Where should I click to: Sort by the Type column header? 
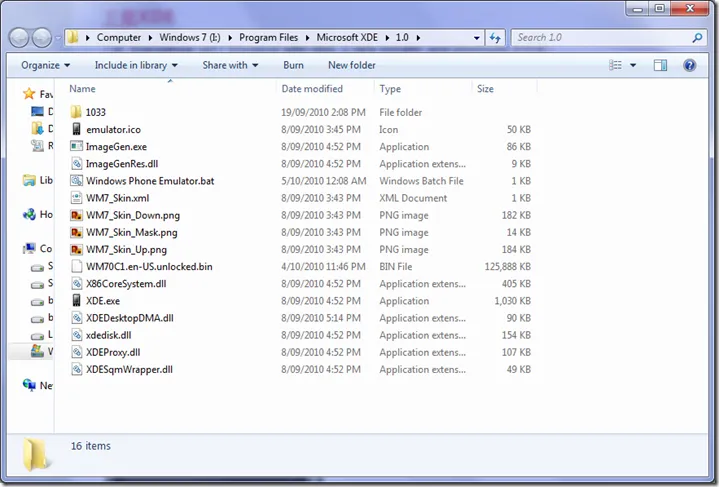click(x=423, y=89)
